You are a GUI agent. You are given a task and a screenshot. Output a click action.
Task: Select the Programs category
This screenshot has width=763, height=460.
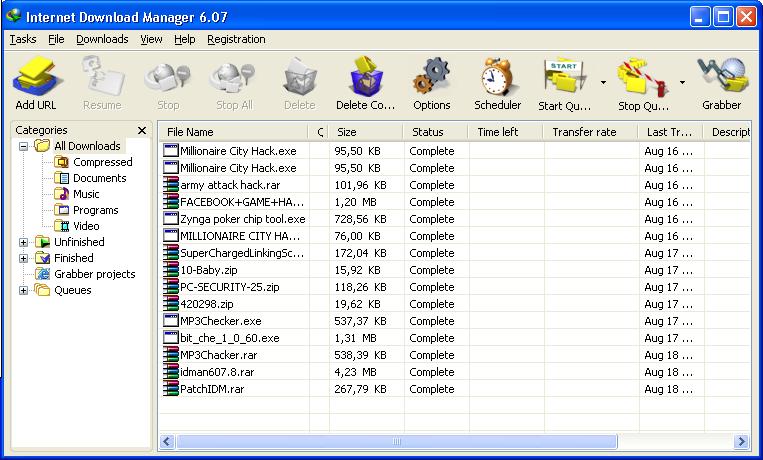point(95,210)
